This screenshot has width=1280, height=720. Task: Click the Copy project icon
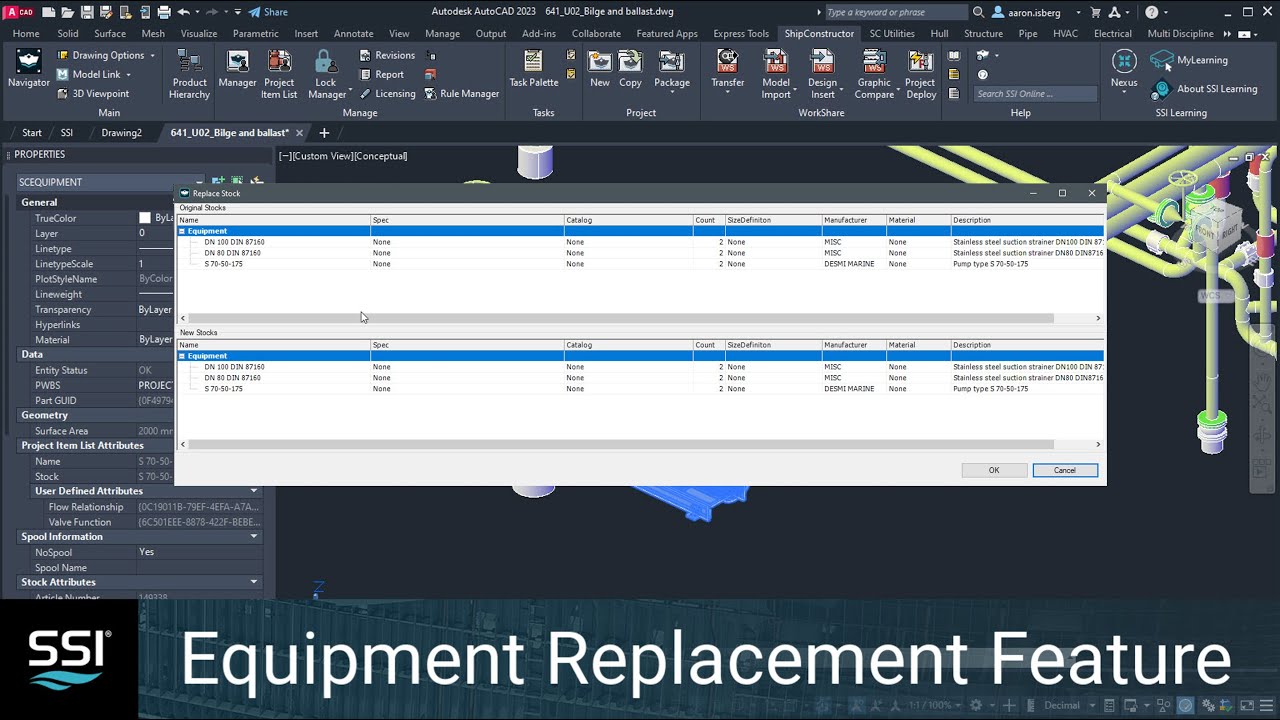click(630, 70)
